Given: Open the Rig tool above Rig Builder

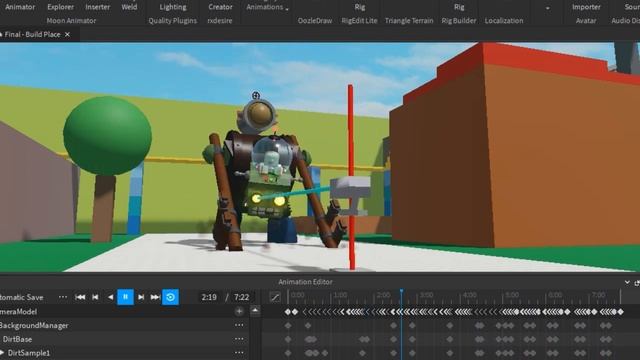Looking at the screenshot, I should (x=459, y=7).
